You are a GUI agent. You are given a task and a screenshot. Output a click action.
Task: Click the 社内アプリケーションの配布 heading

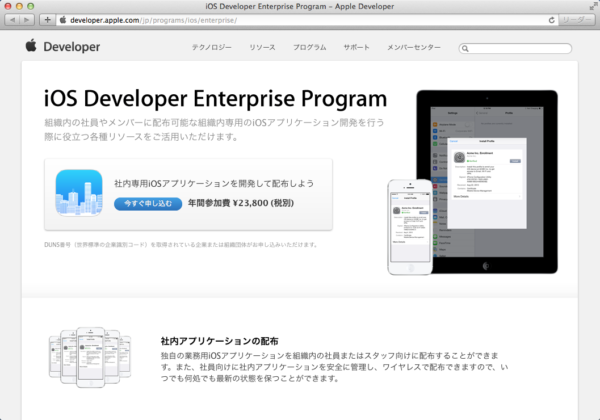(220, 341)
